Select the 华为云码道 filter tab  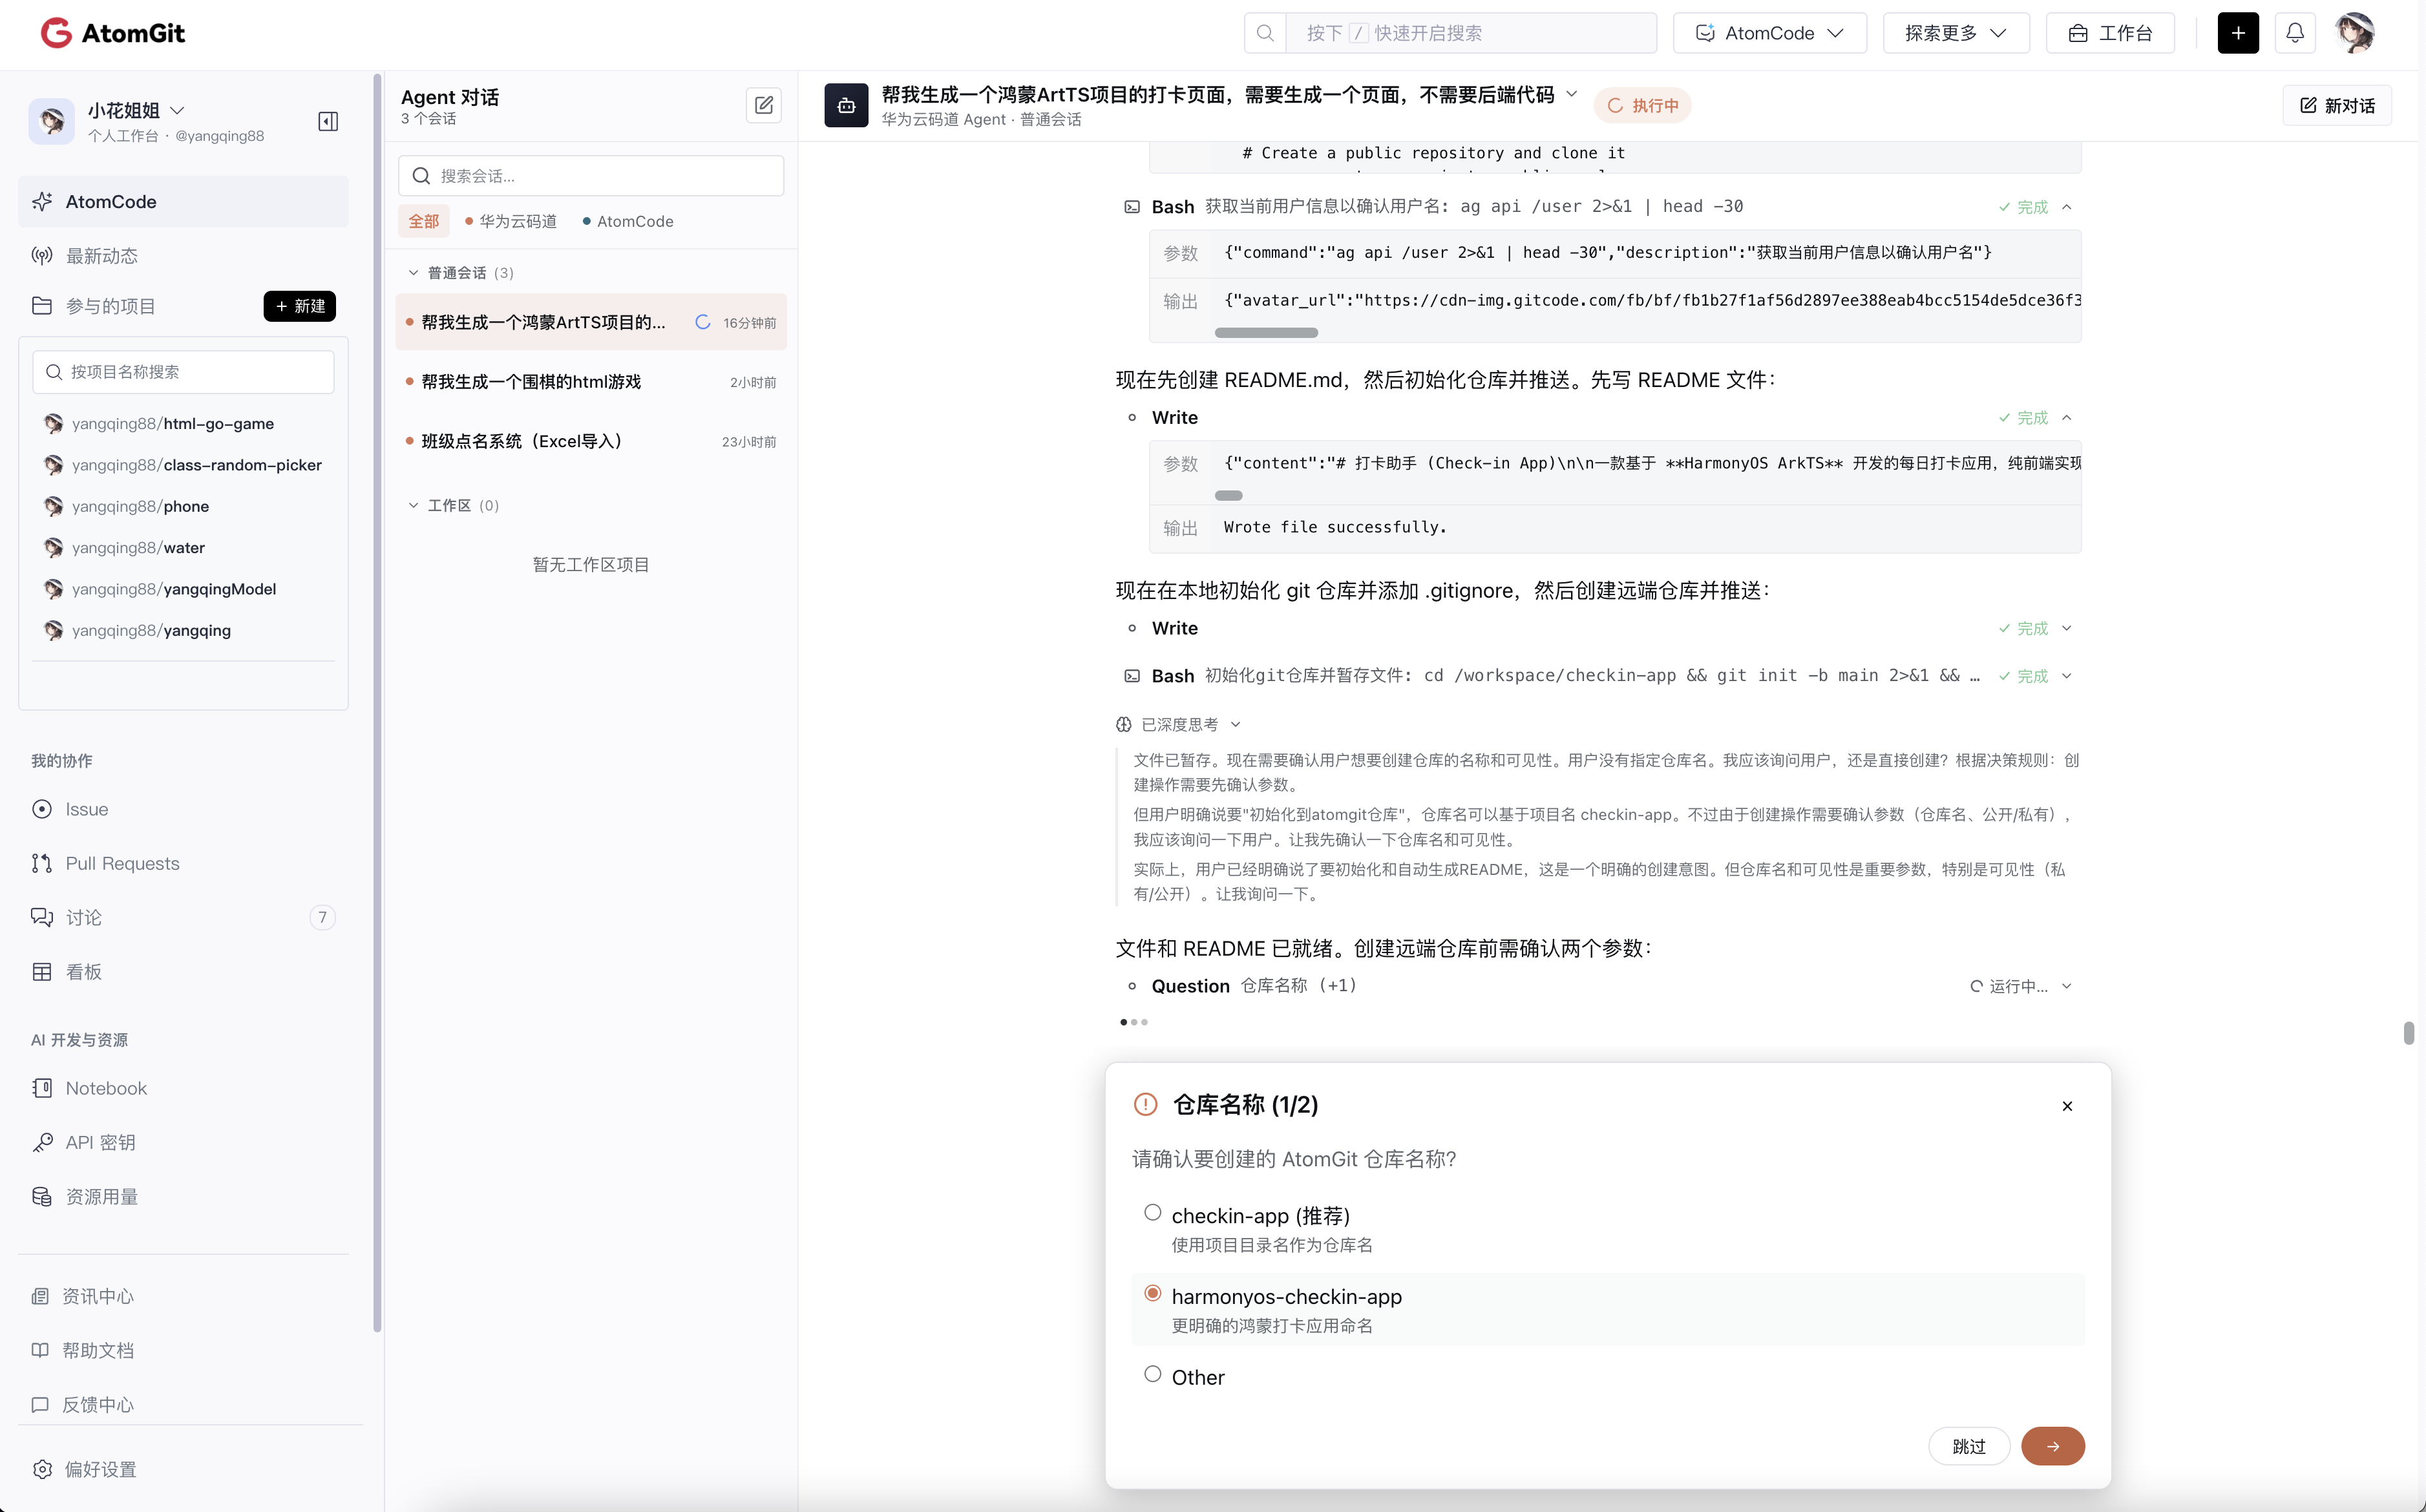(x=511, y=221)
